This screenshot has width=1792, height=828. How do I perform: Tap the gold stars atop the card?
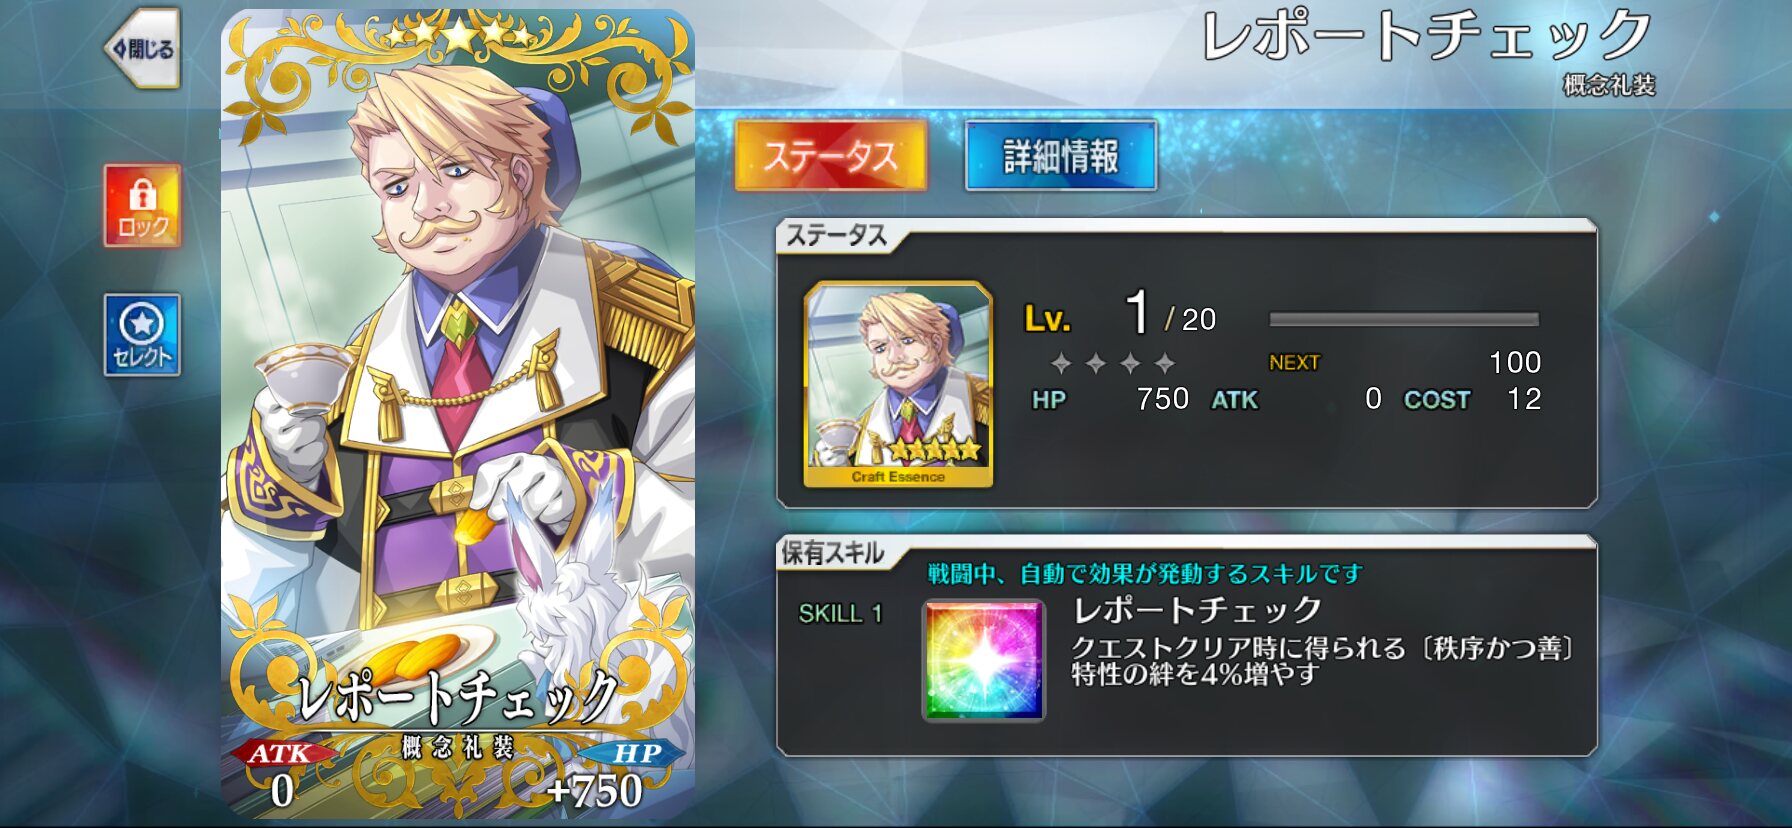pyautogui.click(x=459, y=35)
